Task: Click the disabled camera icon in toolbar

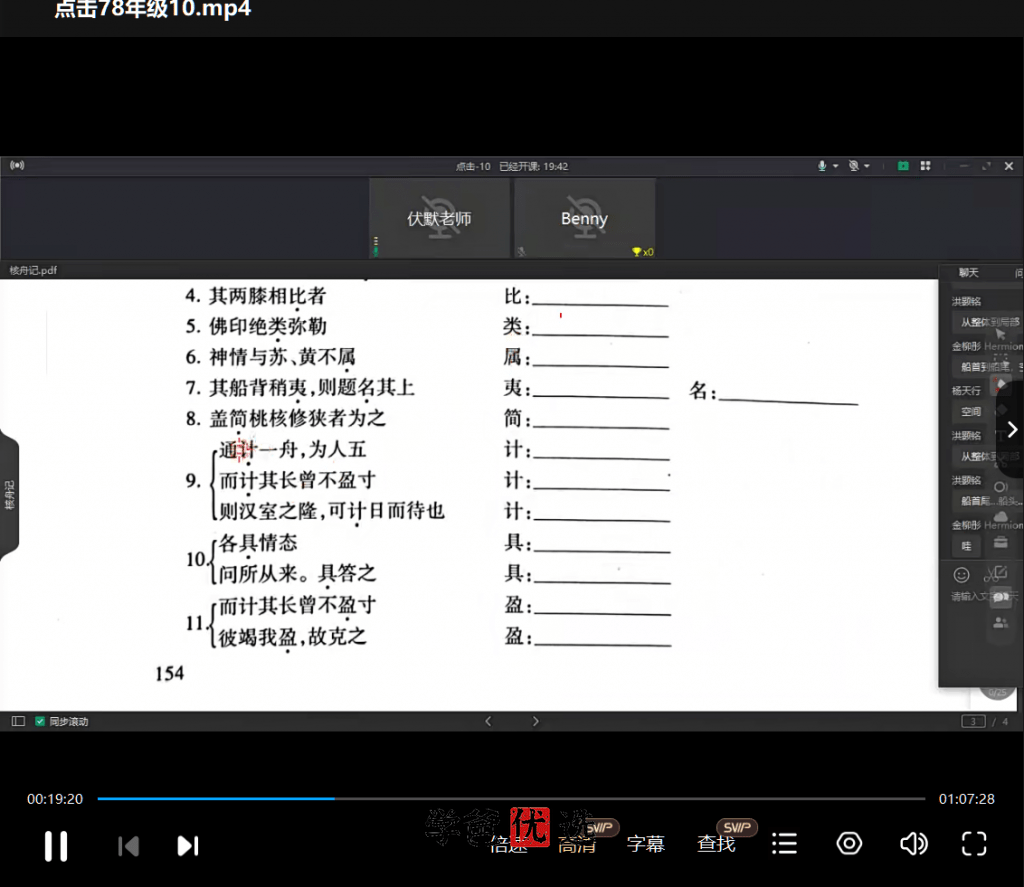Action: (854, 166)
